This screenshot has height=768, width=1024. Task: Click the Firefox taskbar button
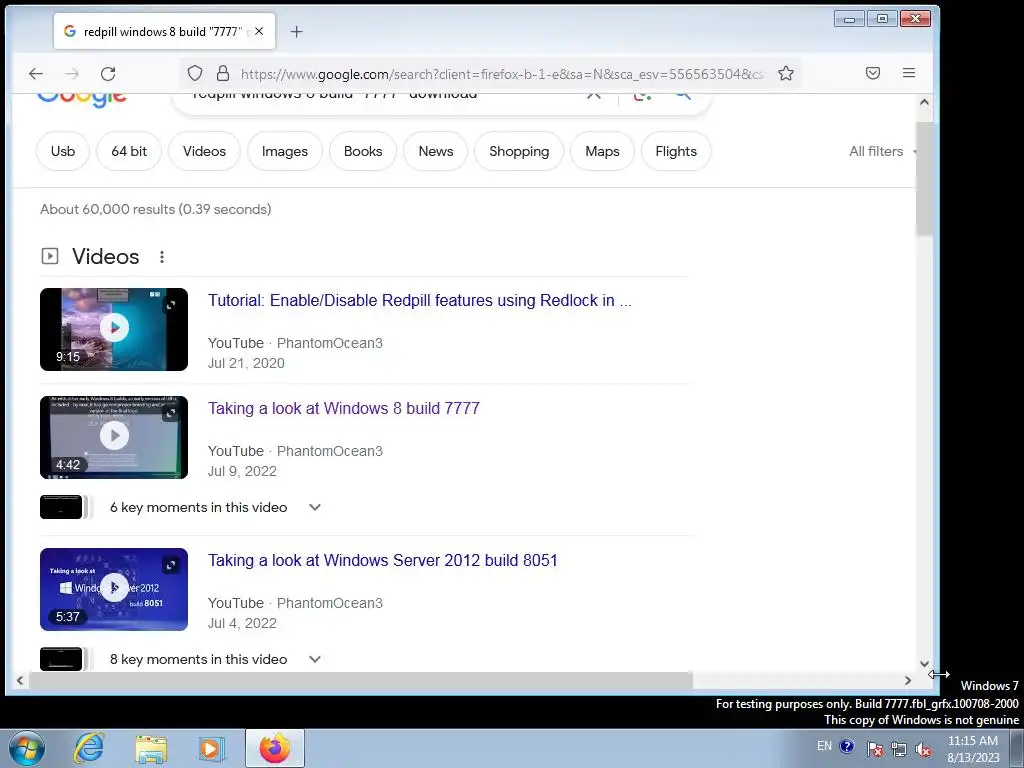(x=275, y=748)
